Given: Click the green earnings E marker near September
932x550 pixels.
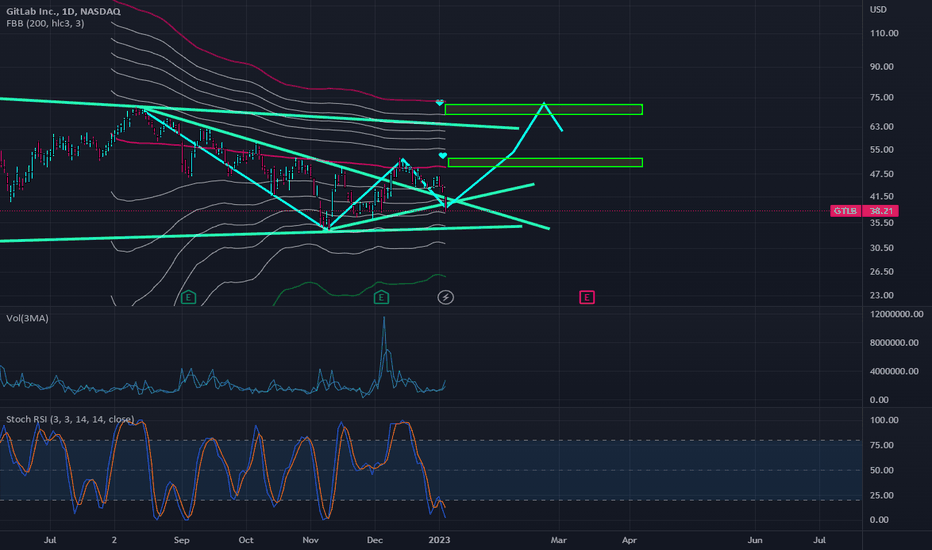Looking at the screenshot, I should pos(188,297).
